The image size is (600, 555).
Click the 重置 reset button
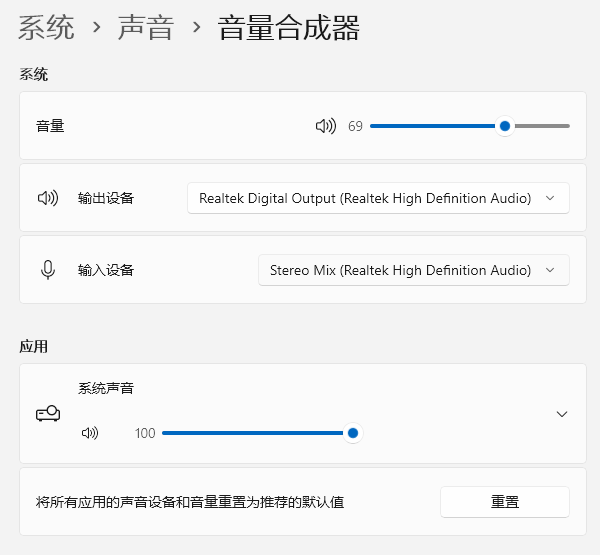click(x=505, y=502)
